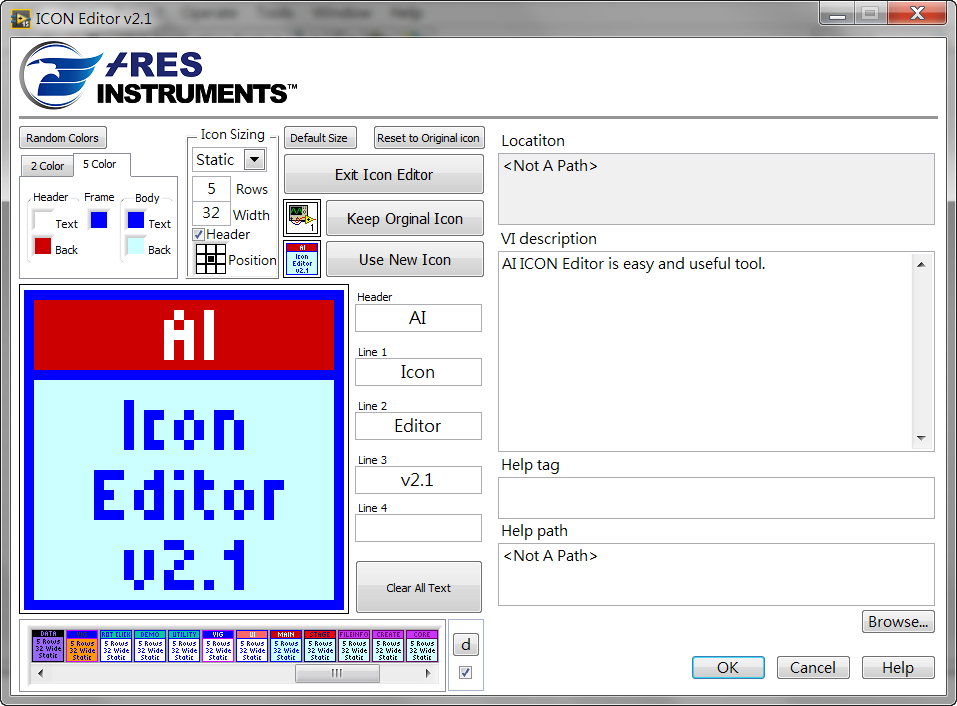The height and width of the screenshot is (706, 957).
Task: Click the Exit Icon Editor button
Action: point(384,175)
